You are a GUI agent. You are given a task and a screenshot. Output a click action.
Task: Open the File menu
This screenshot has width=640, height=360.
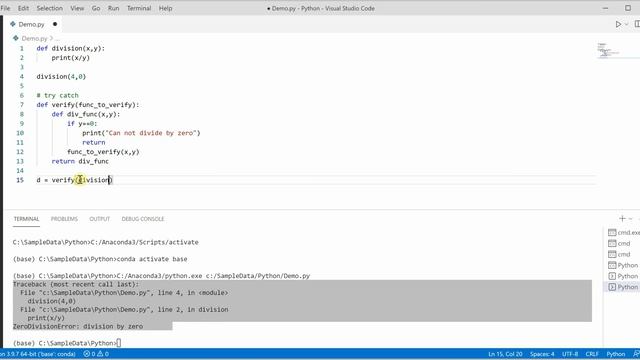[5, 8]
